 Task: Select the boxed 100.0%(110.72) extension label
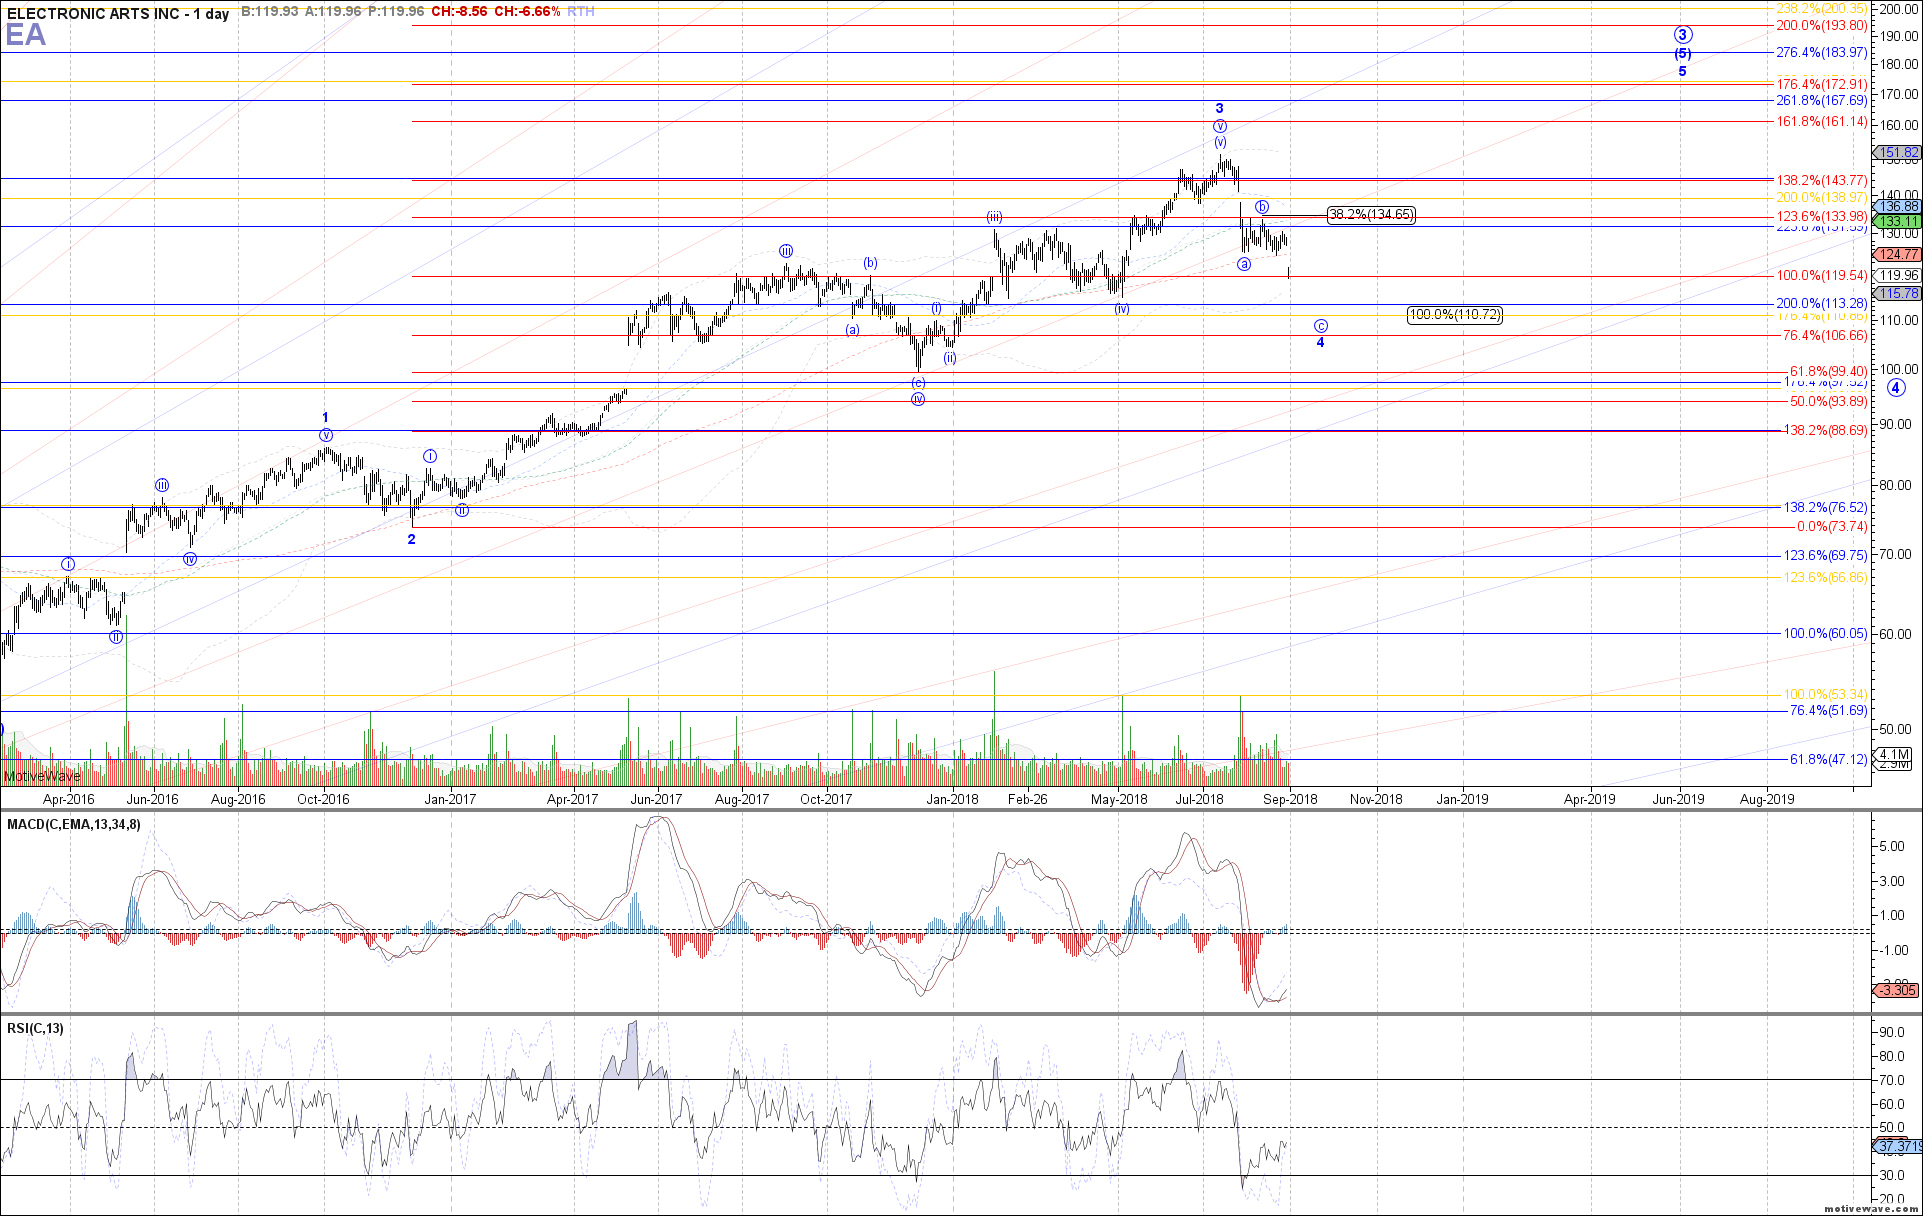(x=1455, y=314)
